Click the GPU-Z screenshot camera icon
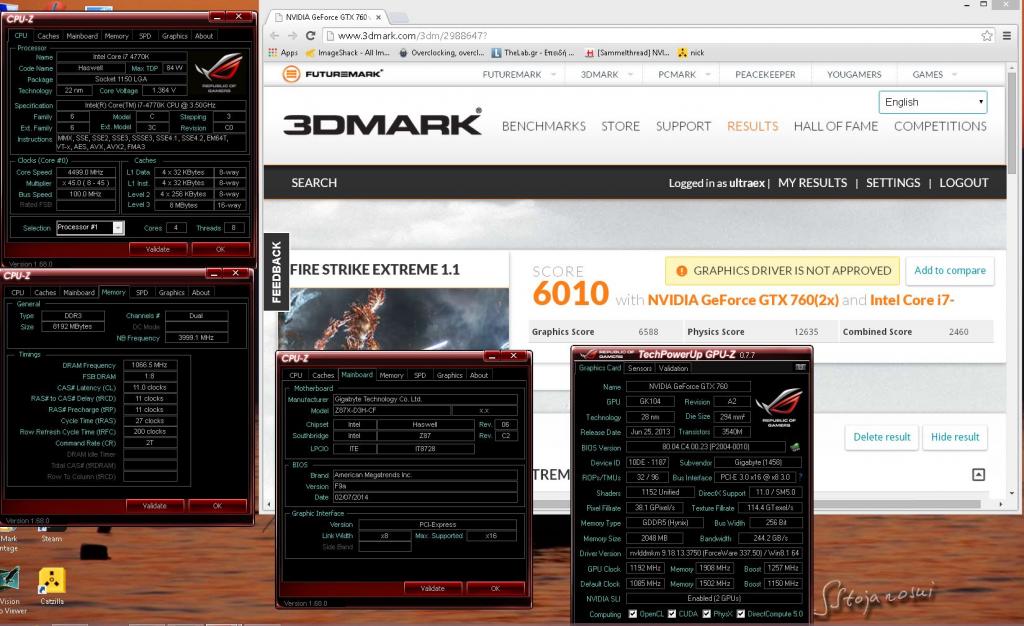Screen dimensions: 1024x626 pos(800,368)
